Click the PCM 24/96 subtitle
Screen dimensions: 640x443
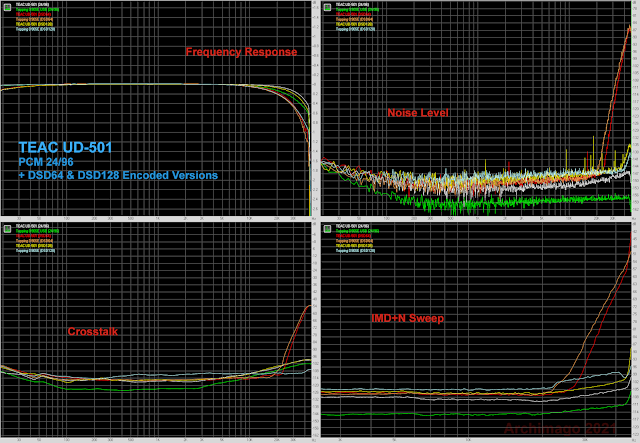coord(46,162)
